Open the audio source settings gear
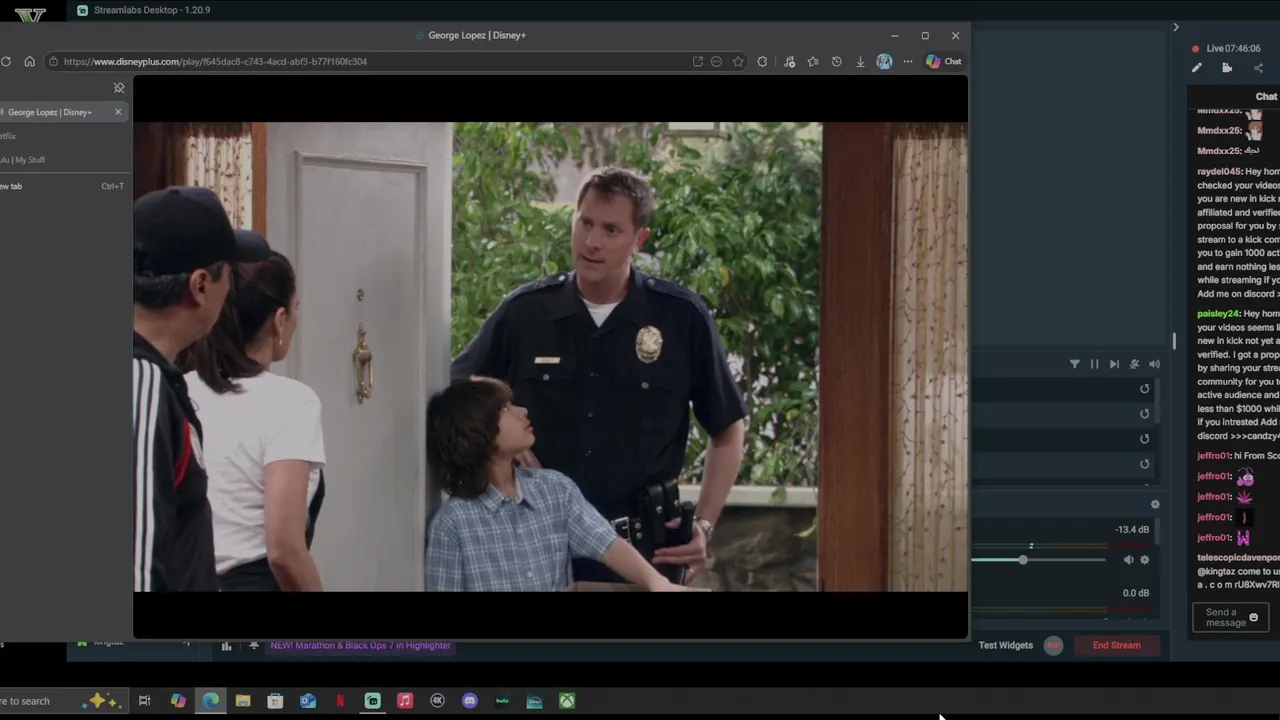This screenshot has width=1280, height=720. [1145, 560]
